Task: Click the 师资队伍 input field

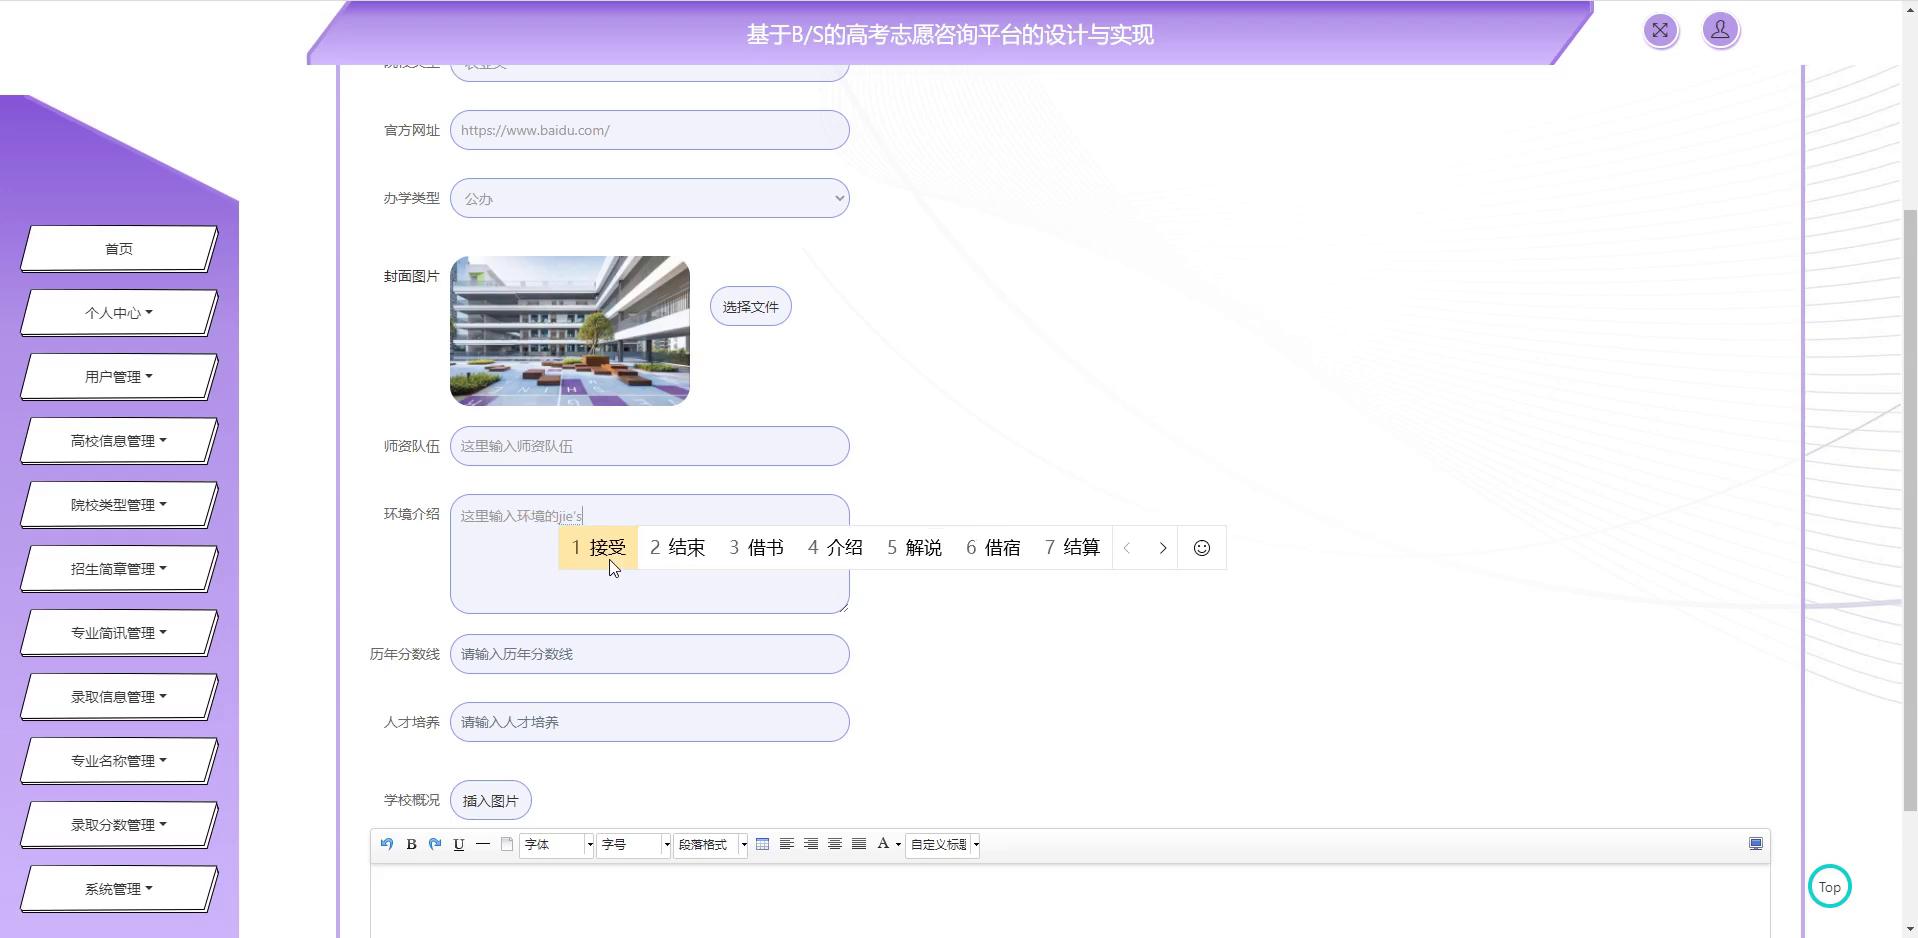Action: click(x=650, y=446)
